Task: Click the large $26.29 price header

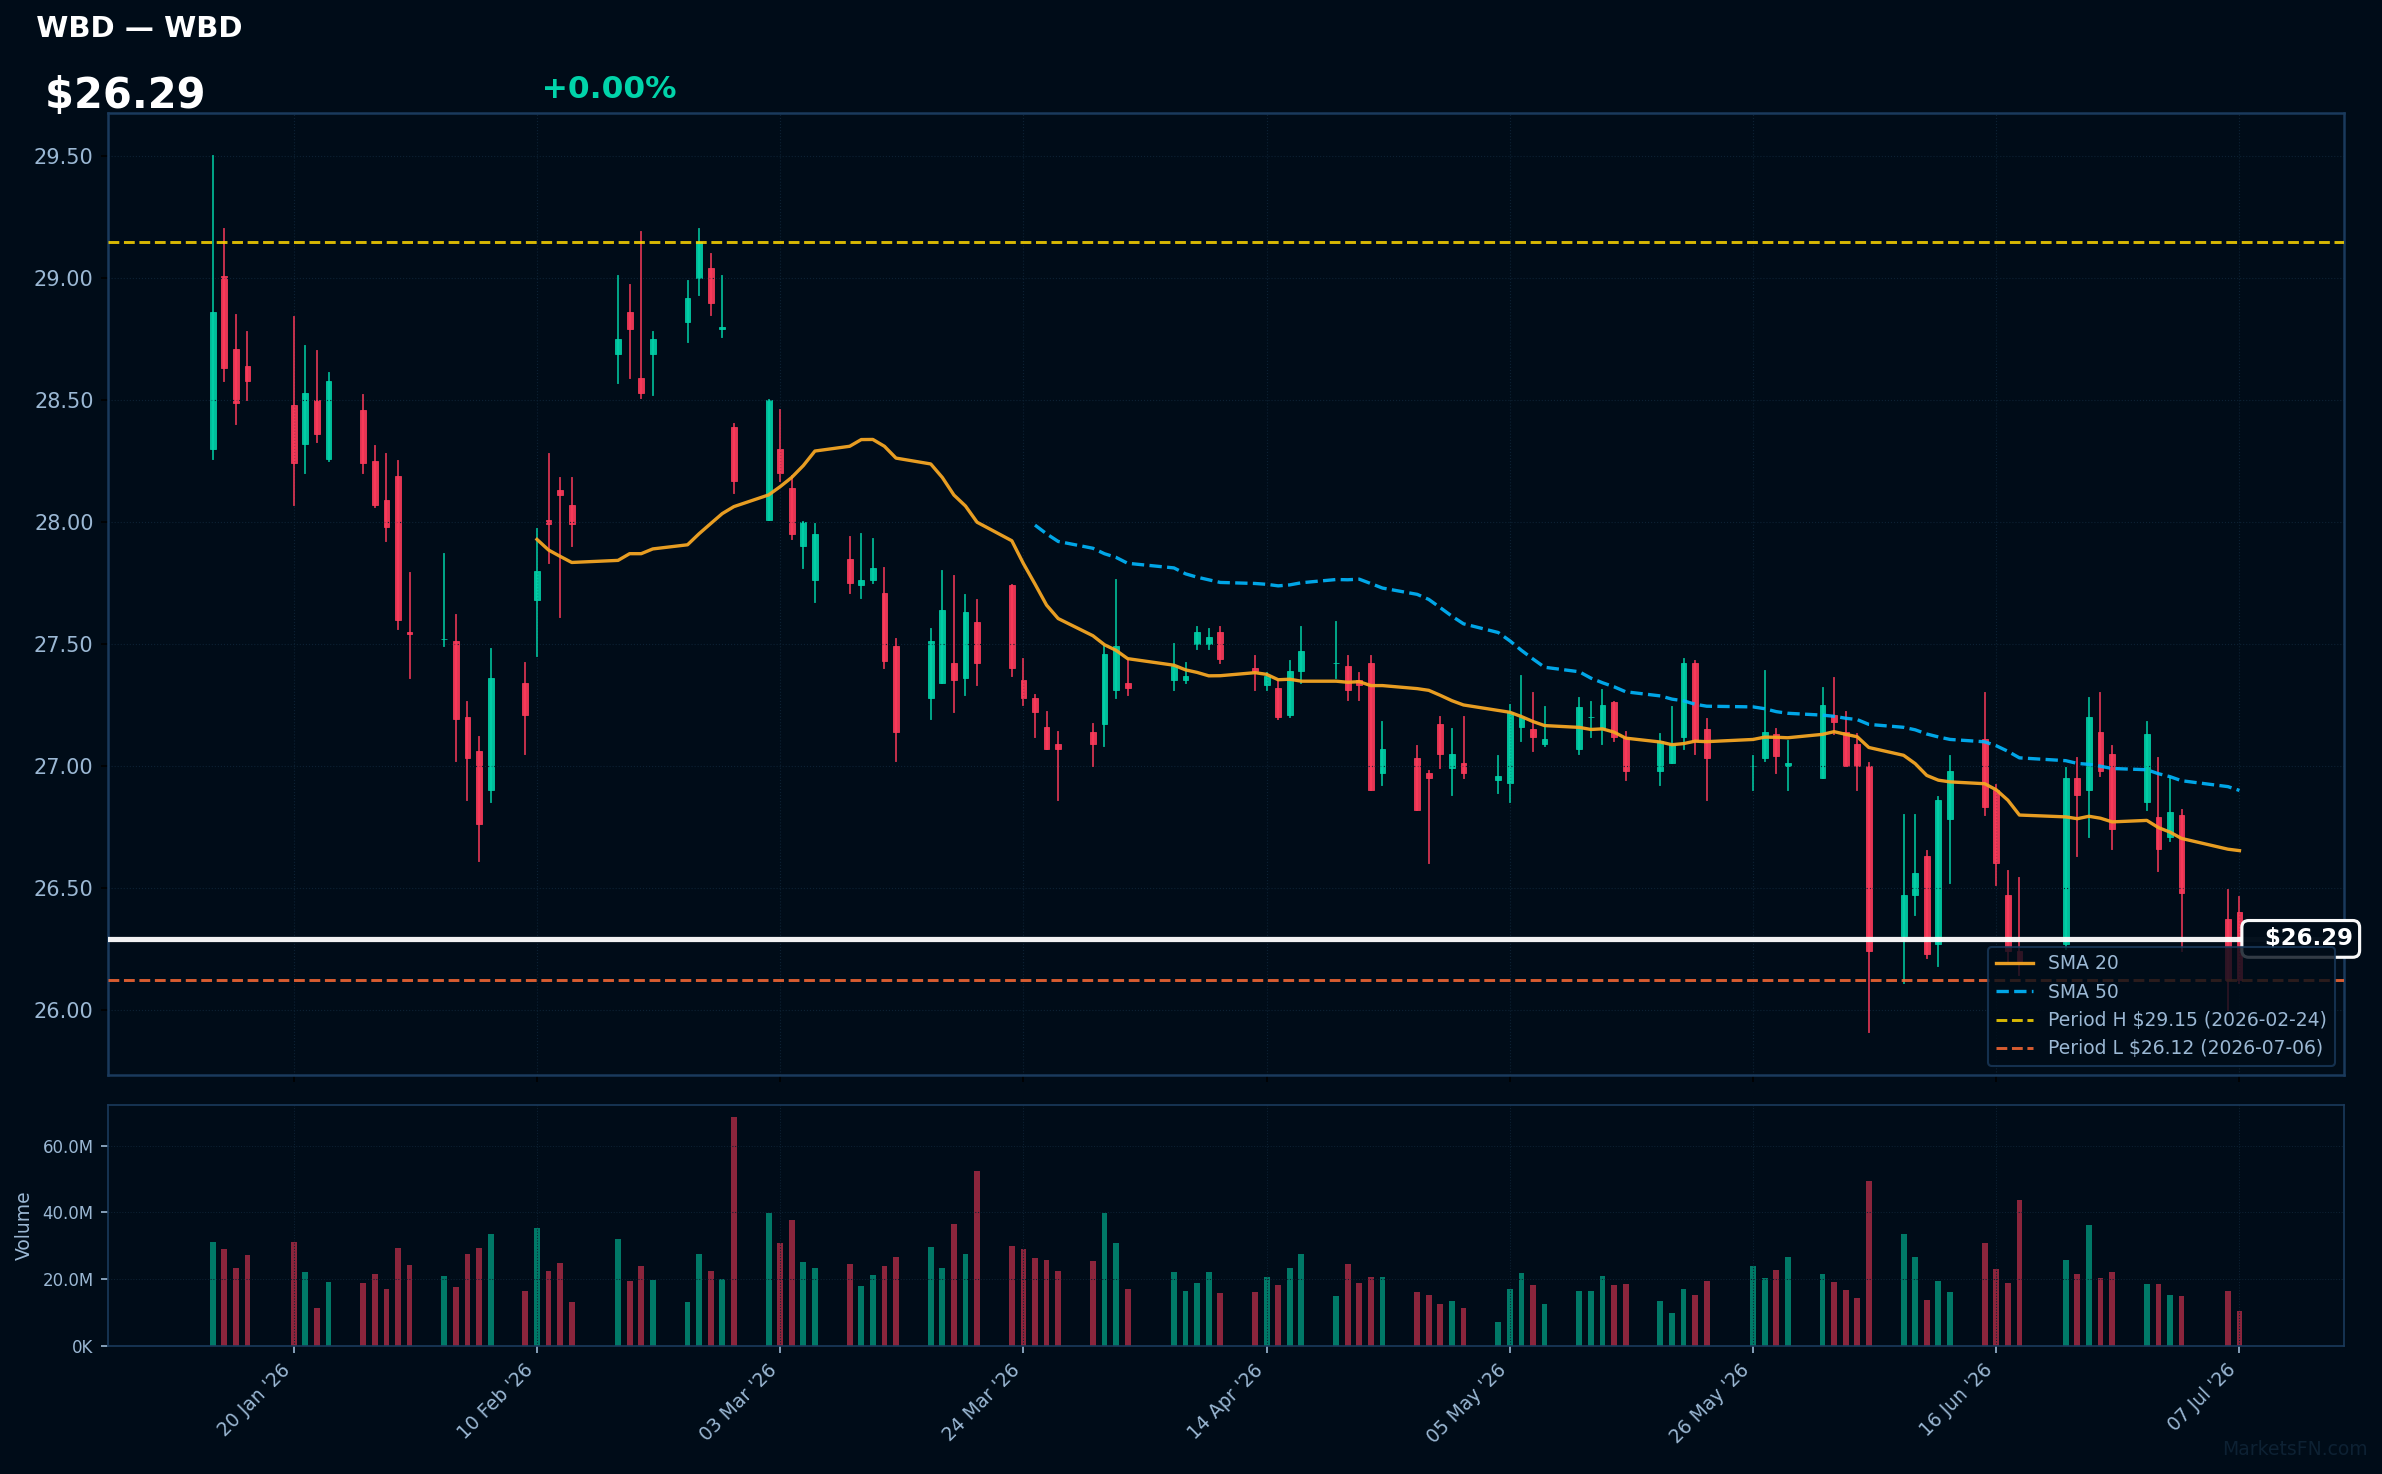Action: (x=125, y=94)
